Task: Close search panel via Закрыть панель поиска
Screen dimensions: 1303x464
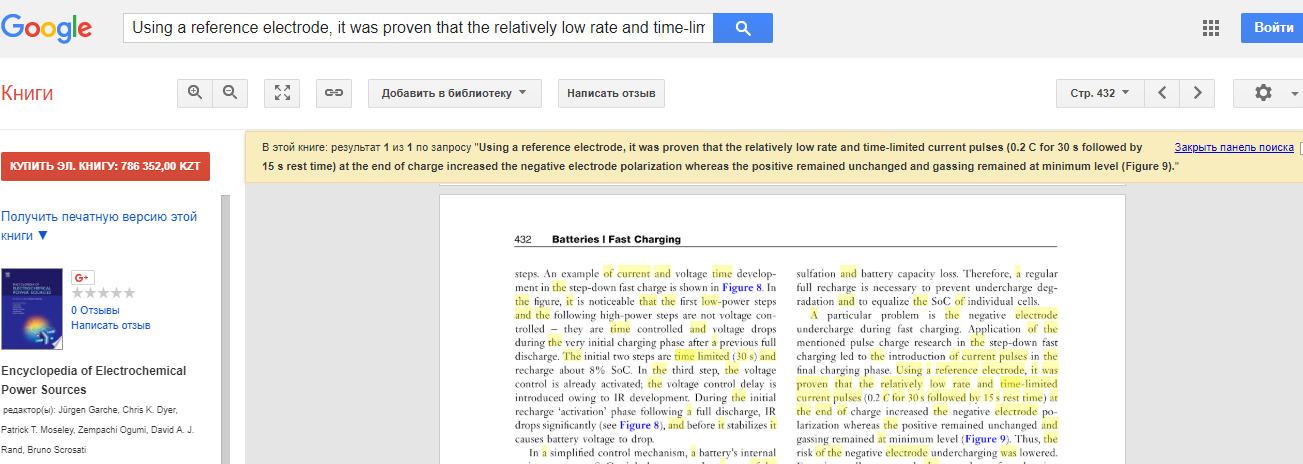Action: pos(1233,147)
